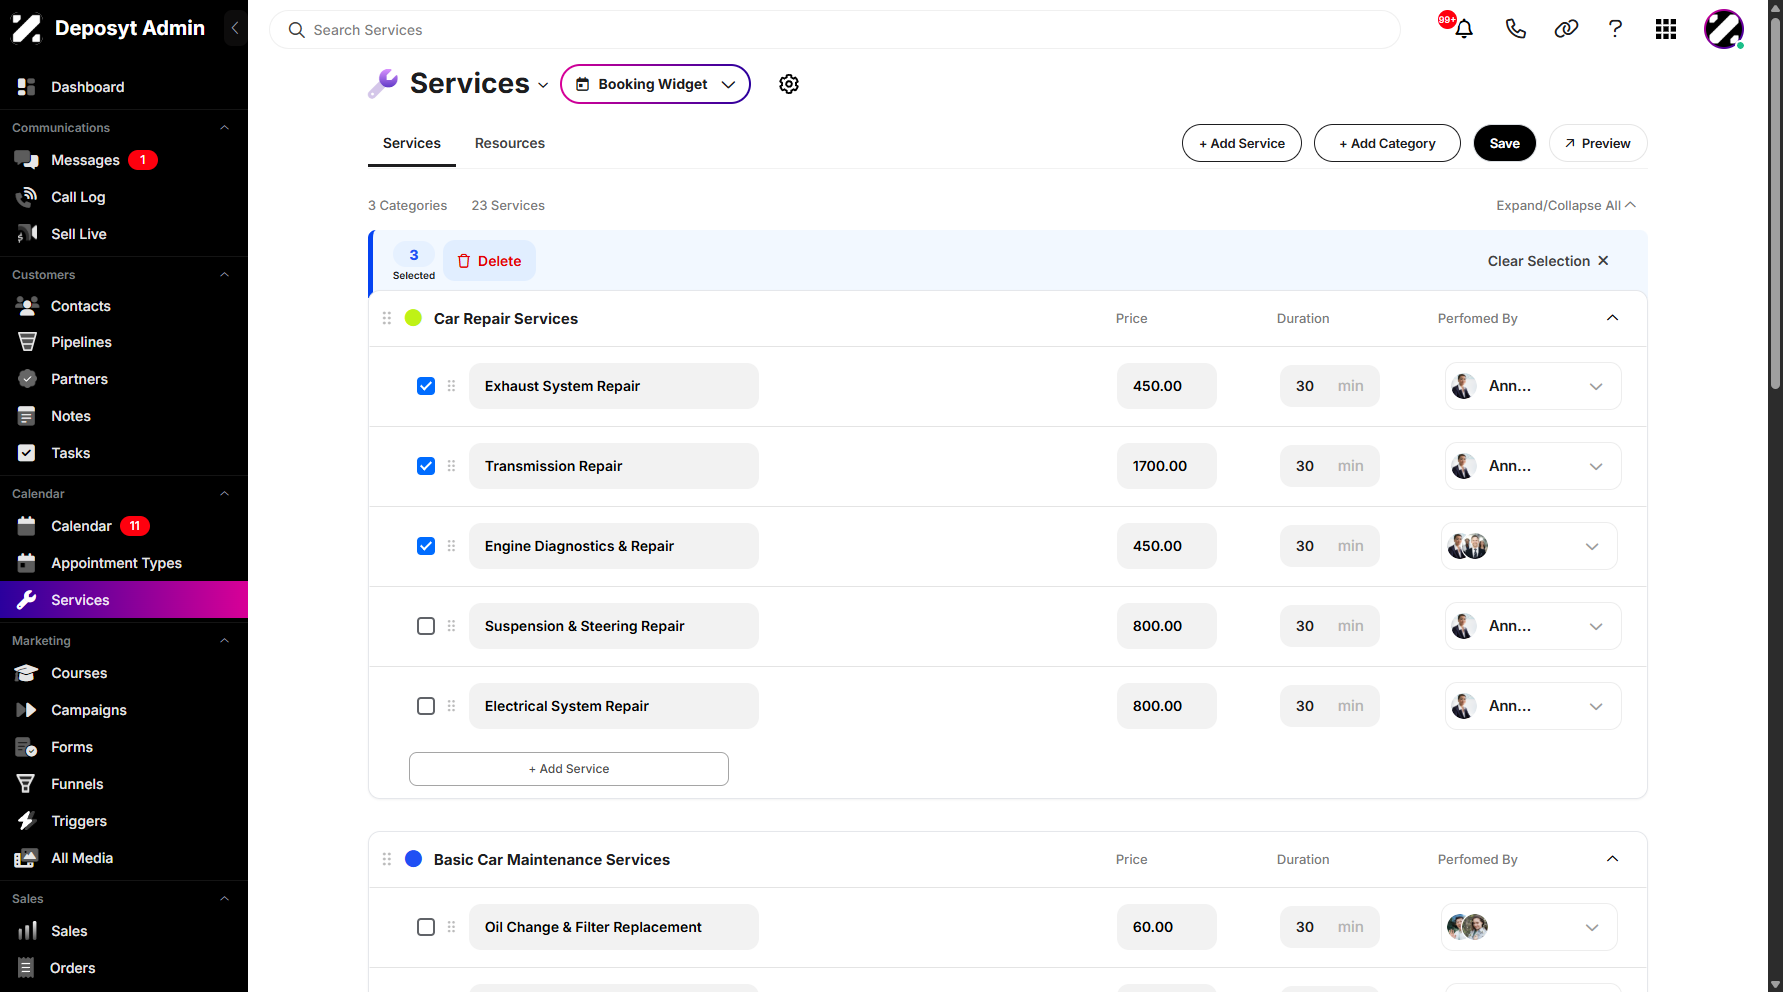Screen dimensions: 1783x992
Task: Switch to the Resources tab
Action: point(510,143)
